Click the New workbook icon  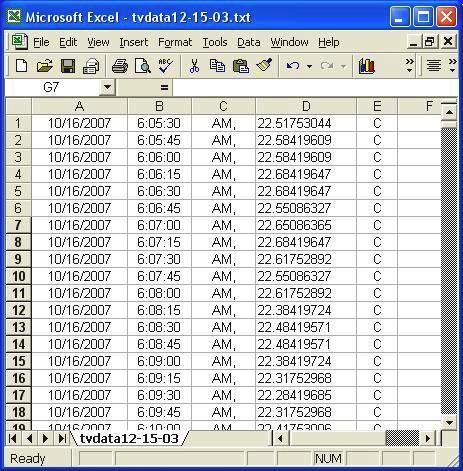[21, 66]
